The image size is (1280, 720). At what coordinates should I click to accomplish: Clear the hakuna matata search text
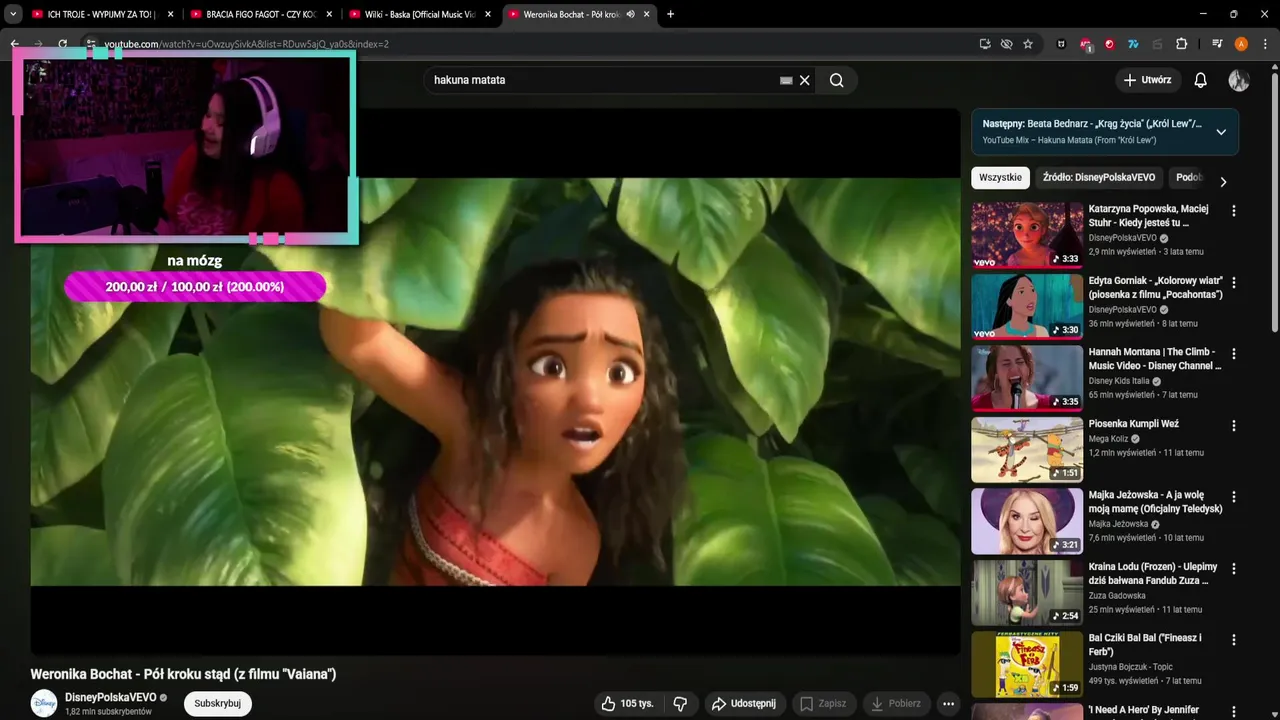804,80
